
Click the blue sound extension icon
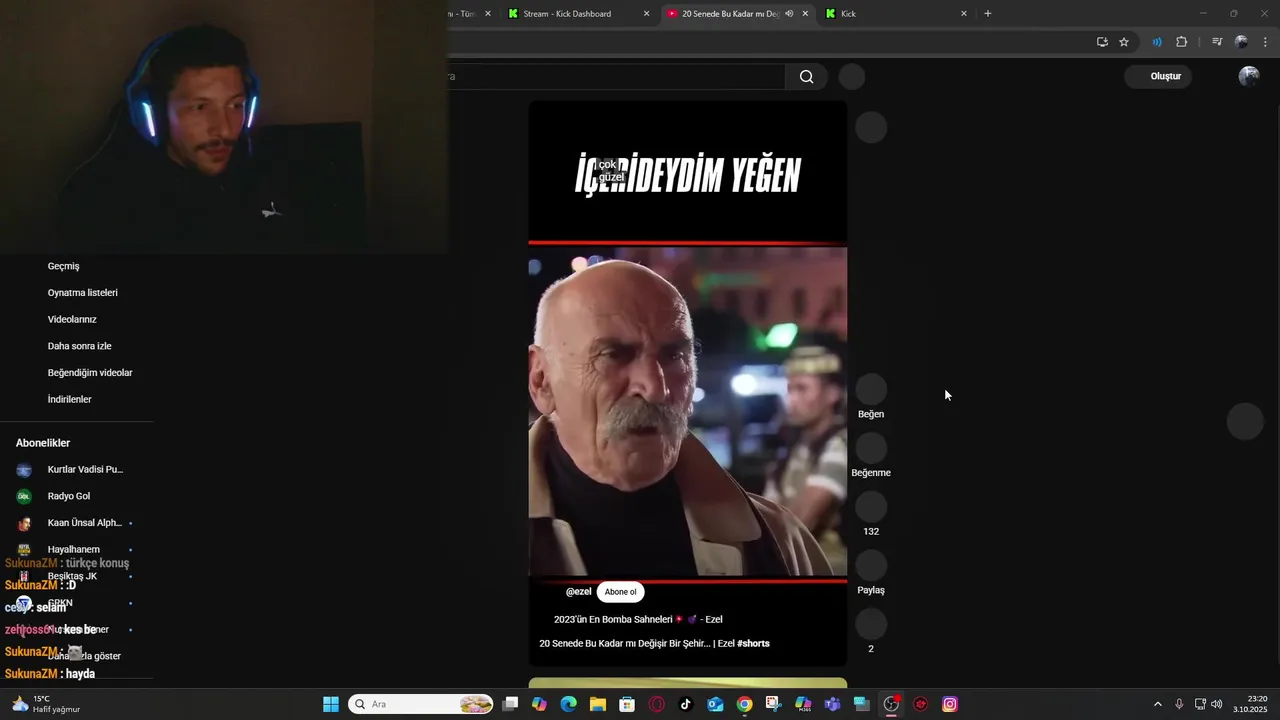coord(1157,42)
